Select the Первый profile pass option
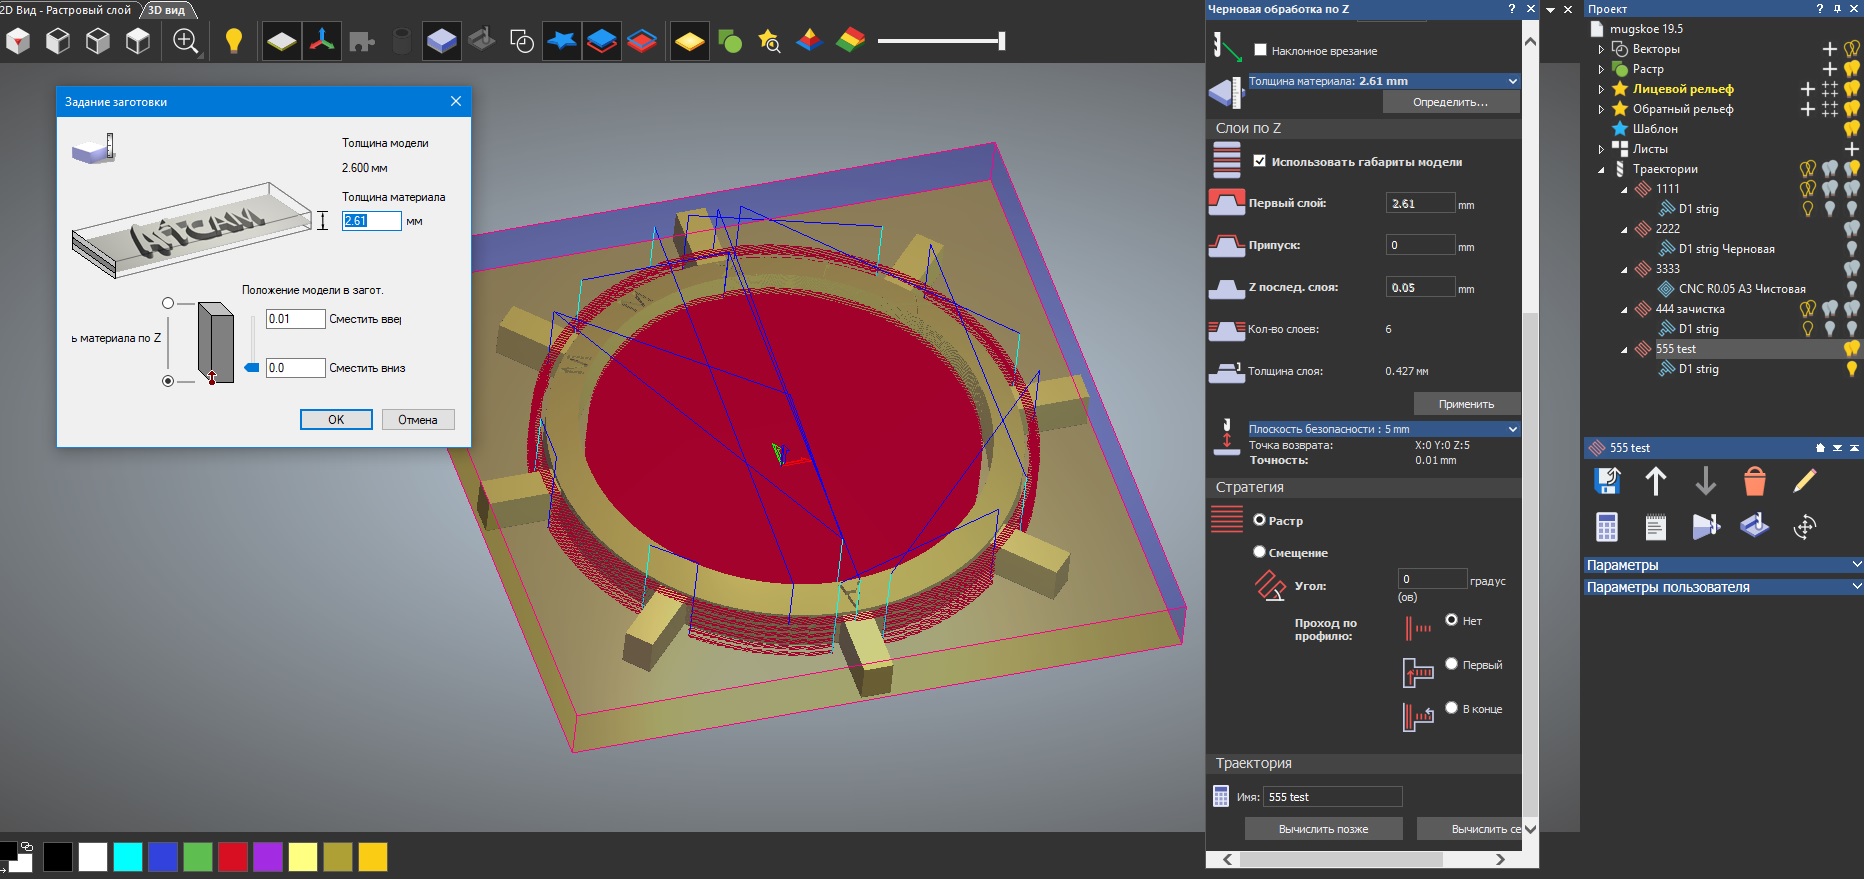 [x=1452, y=664]
